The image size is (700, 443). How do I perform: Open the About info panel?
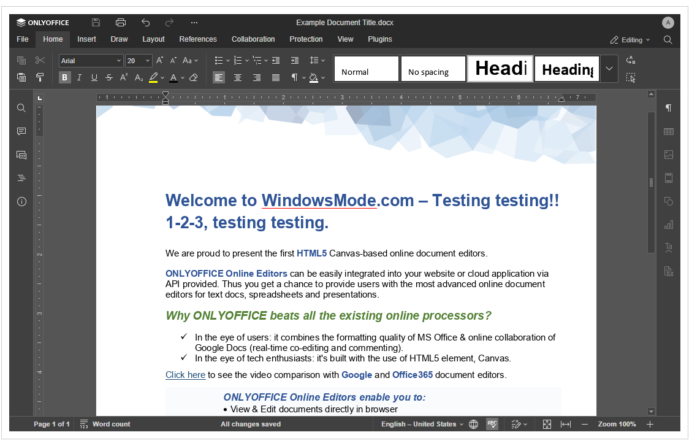click(21, 202)
